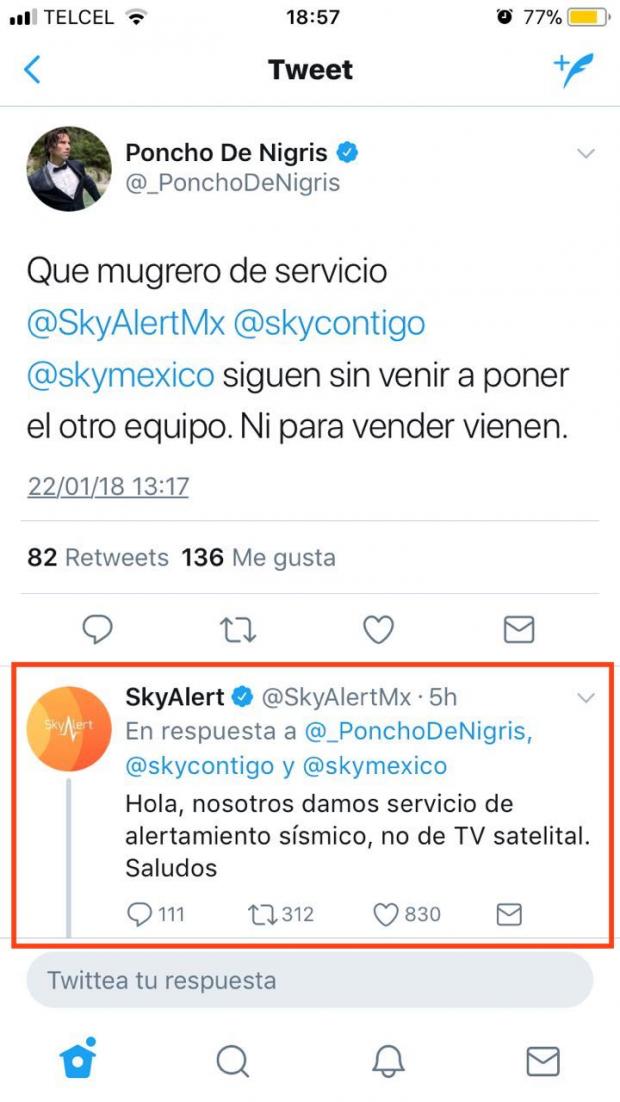Switch to the Search tab

233,1061
